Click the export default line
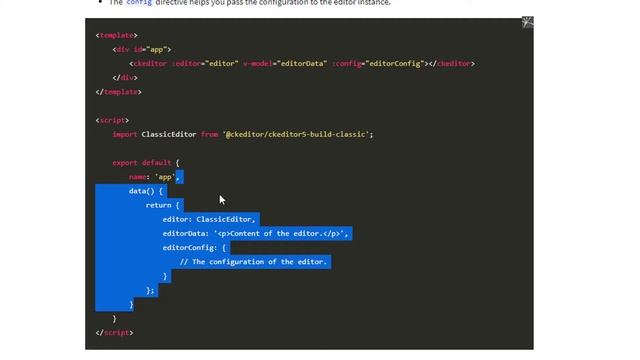This screenshot has height=360, width=640. click(x=146, y=163)
